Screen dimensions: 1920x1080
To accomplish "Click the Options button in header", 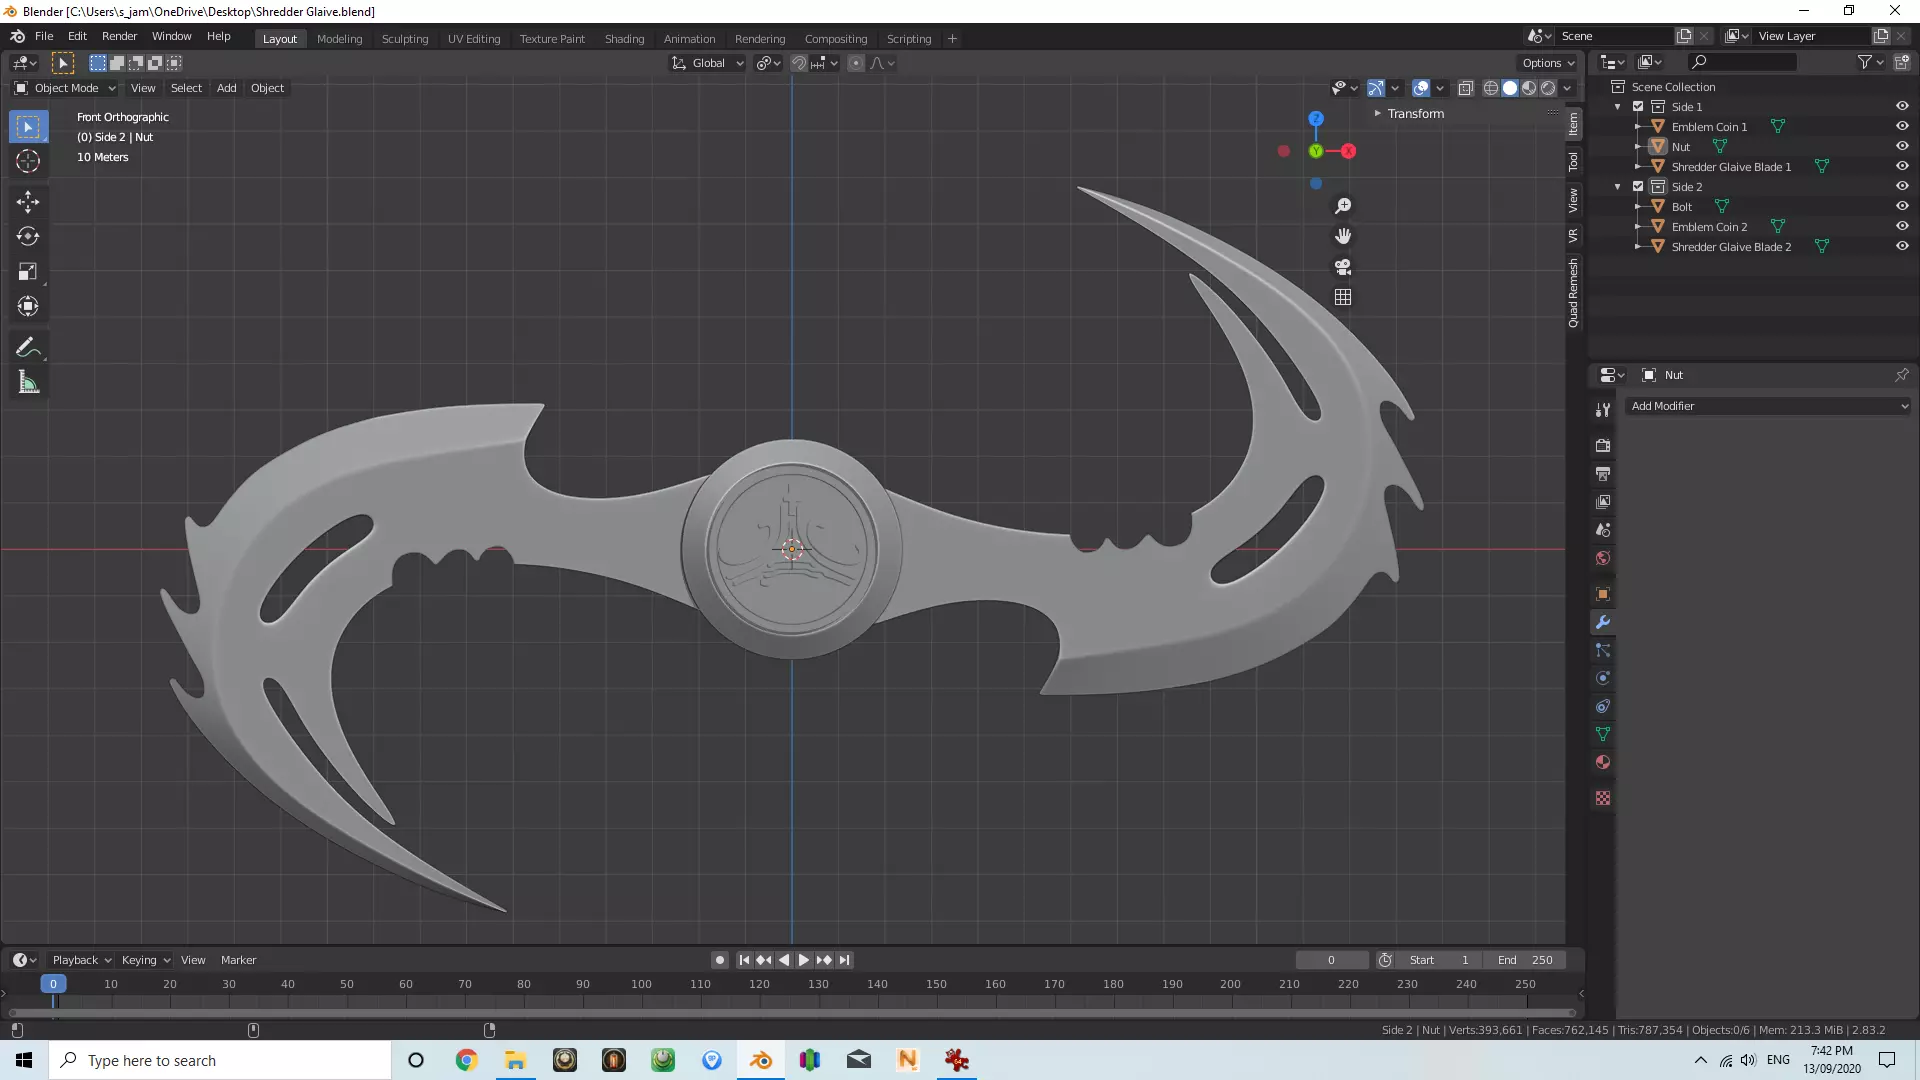I will point(1548,63).
